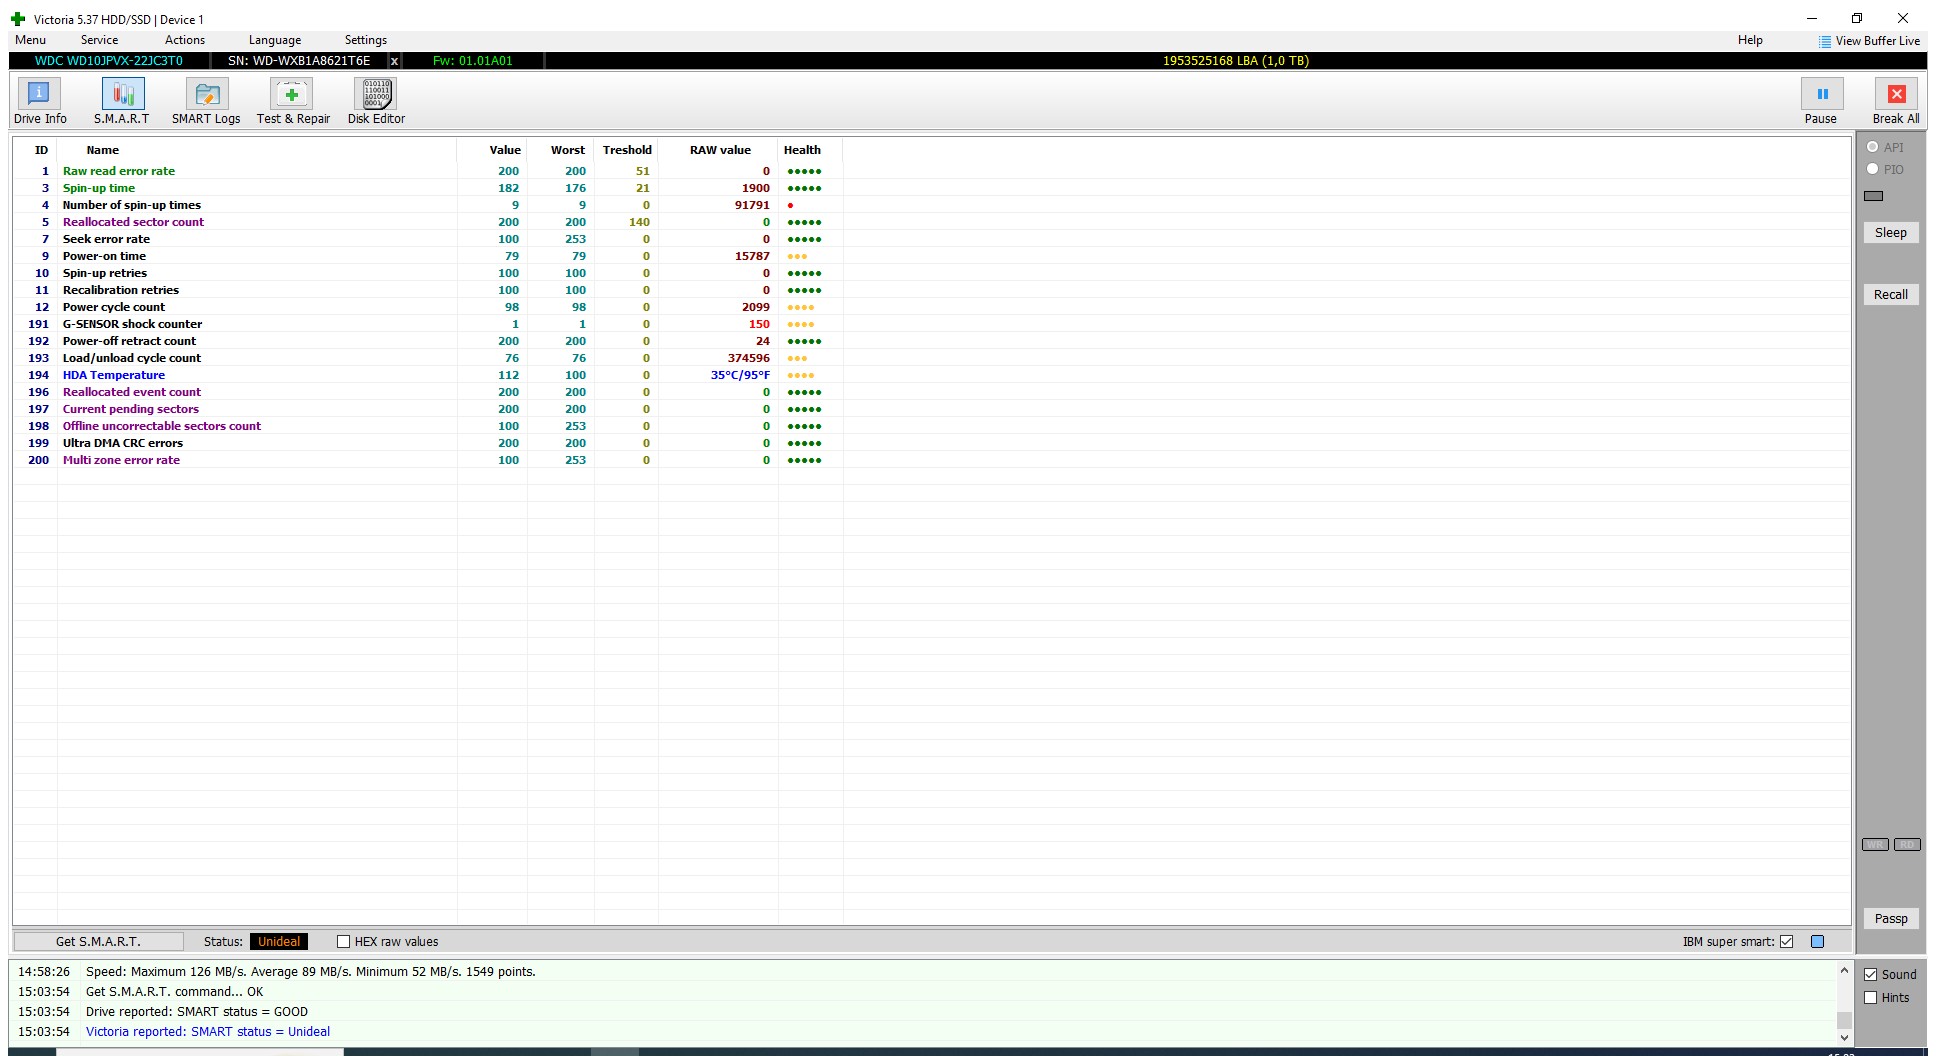
Task: Click the Name column header
Action: point(102,150)
